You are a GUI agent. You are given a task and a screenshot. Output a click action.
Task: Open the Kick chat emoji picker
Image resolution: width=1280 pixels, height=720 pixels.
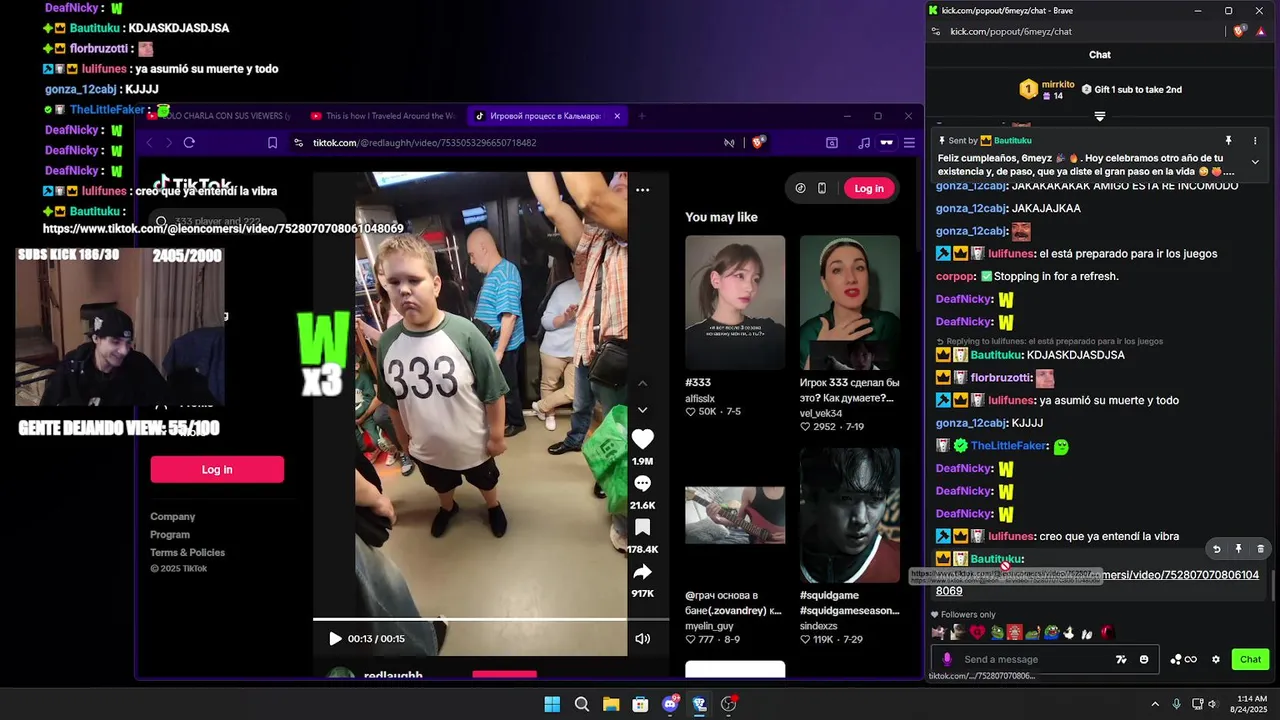click(1144, 660)
